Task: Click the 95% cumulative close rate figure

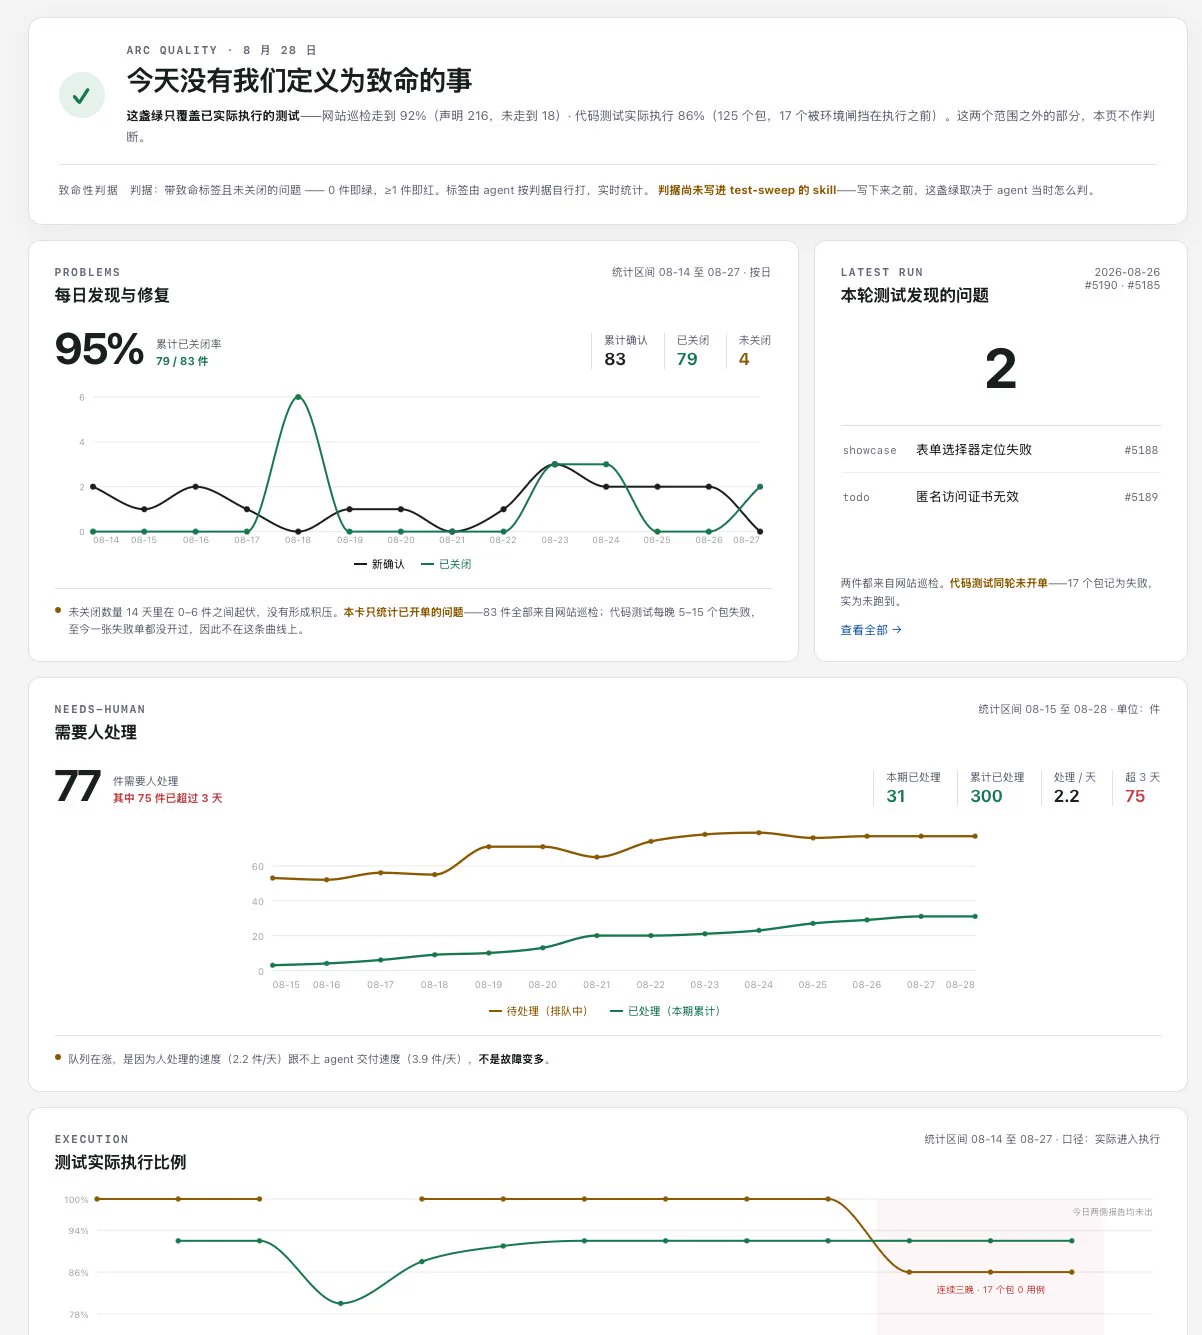Action: (x=99, y=350)
